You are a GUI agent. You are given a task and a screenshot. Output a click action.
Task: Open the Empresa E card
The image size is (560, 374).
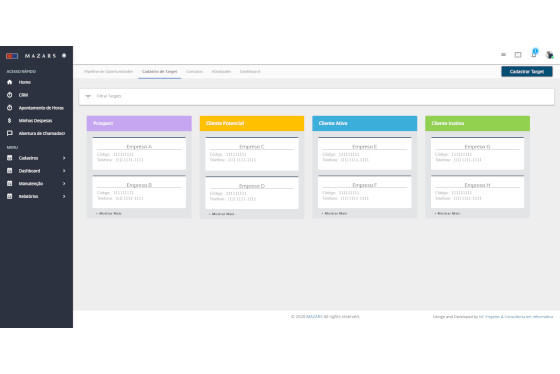click(364, 153)
